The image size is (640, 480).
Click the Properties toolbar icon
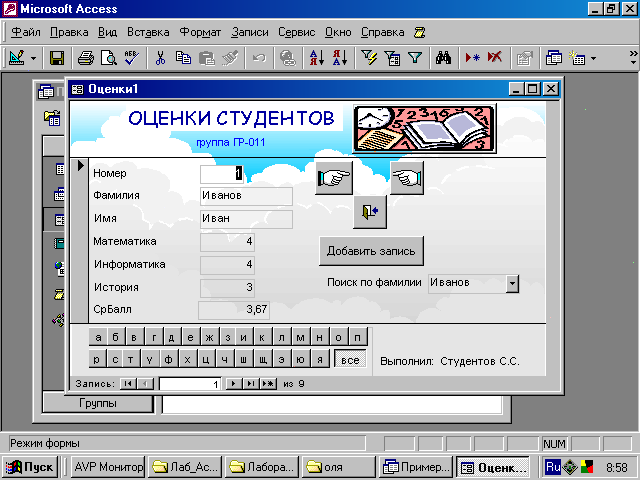pos(524,58)
